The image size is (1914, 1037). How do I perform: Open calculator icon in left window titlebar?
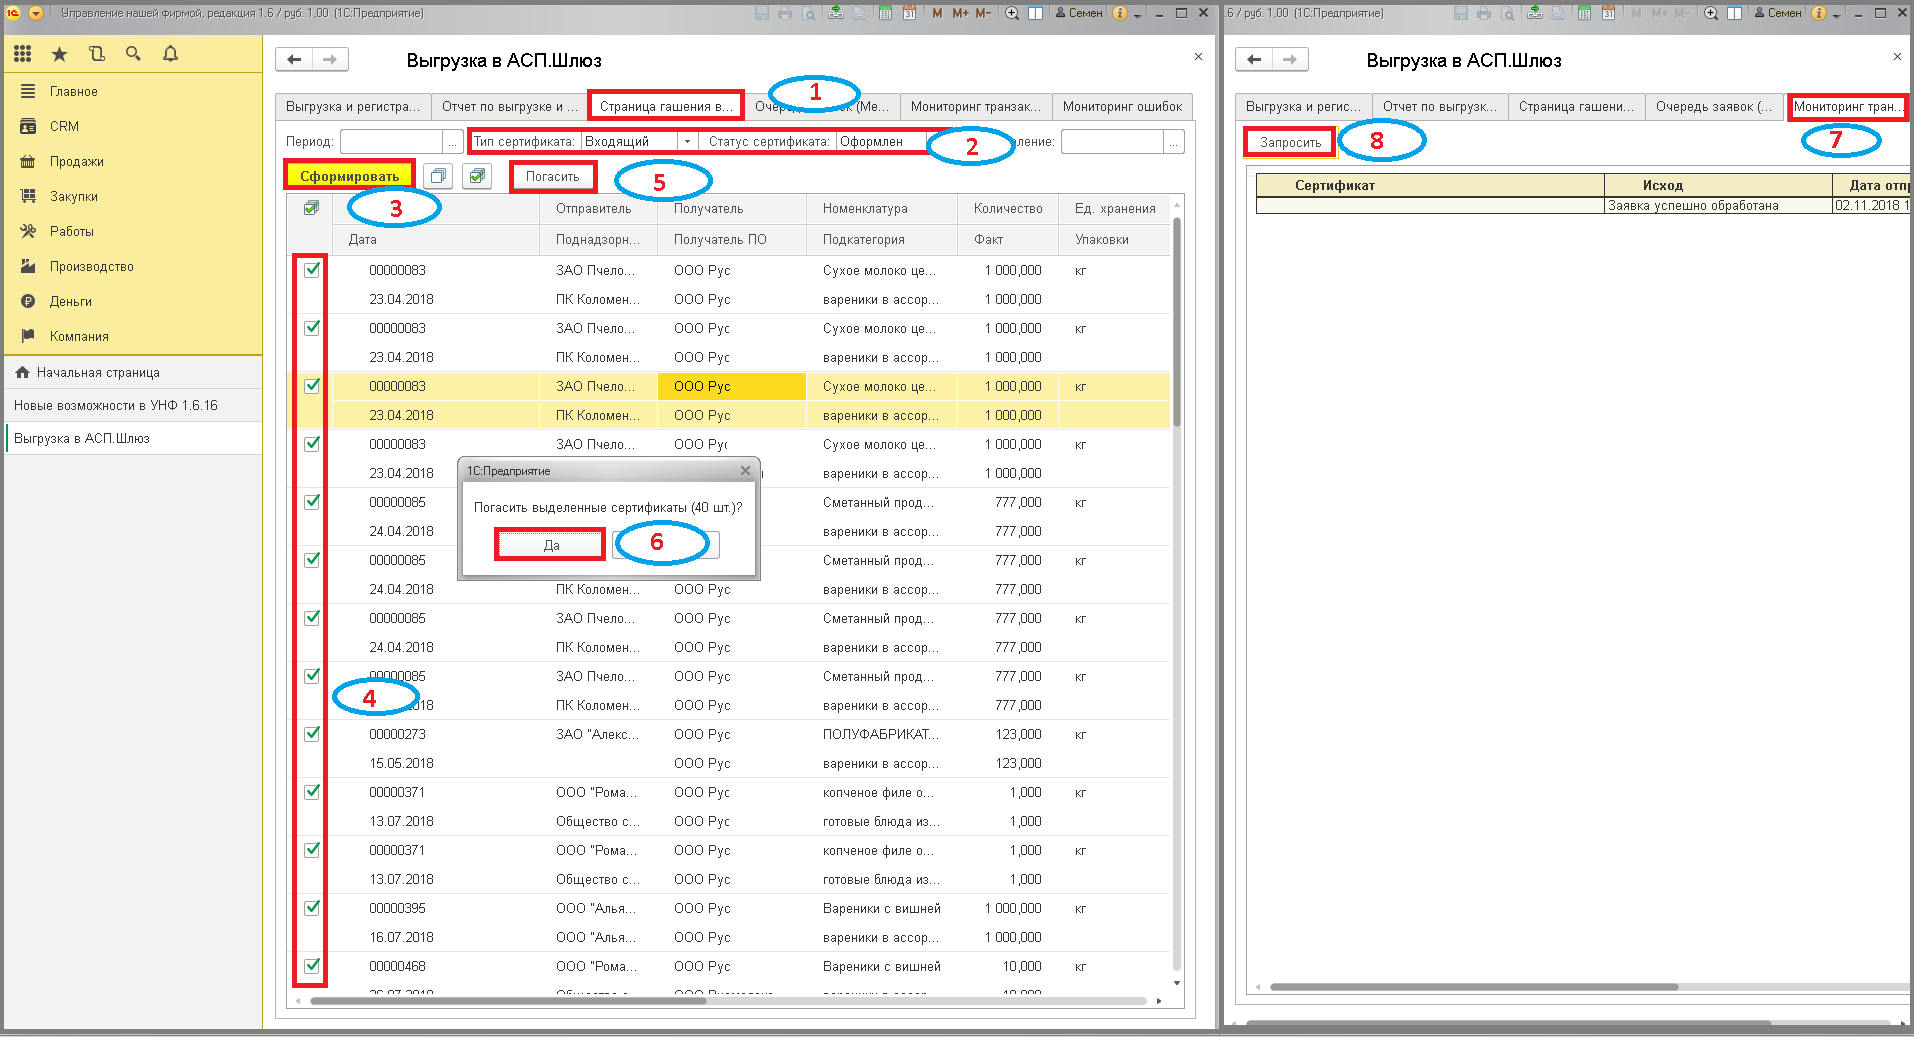tap(885, 13)
